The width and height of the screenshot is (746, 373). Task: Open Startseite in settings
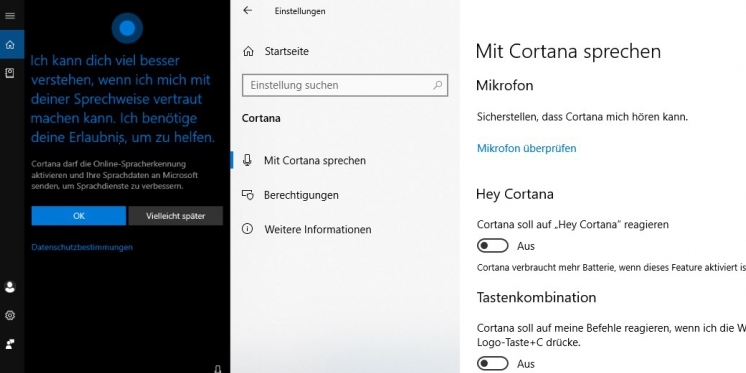tap(286, 51)
